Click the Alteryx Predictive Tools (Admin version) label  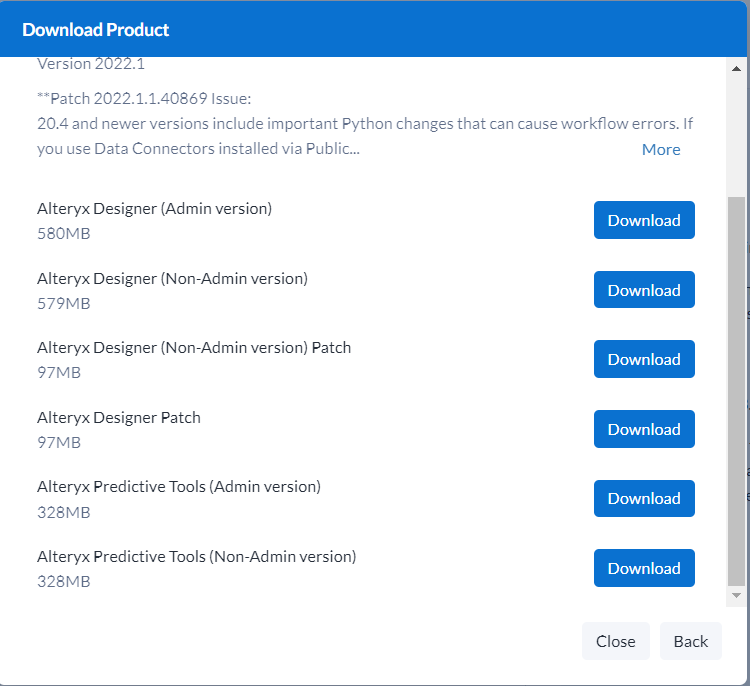coord(179,487)
